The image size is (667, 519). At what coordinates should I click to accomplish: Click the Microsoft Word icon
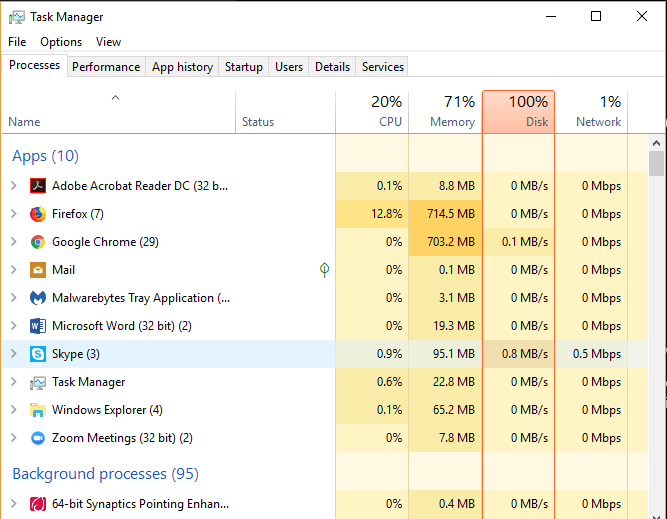(38, 326)
